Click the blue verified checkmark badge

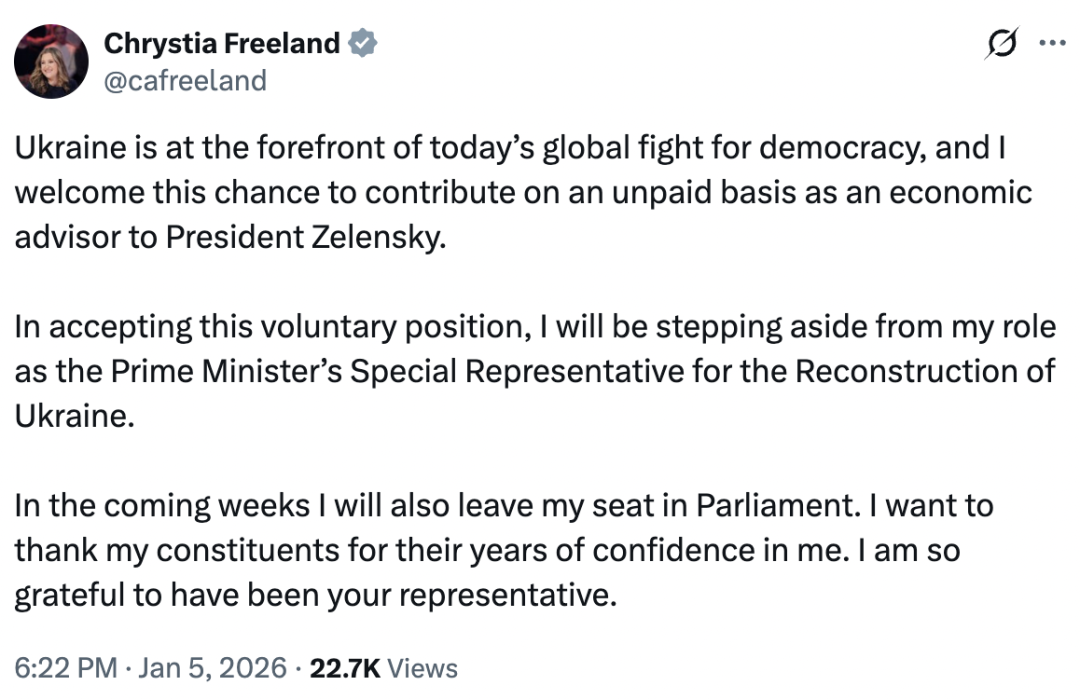(361, 43)
